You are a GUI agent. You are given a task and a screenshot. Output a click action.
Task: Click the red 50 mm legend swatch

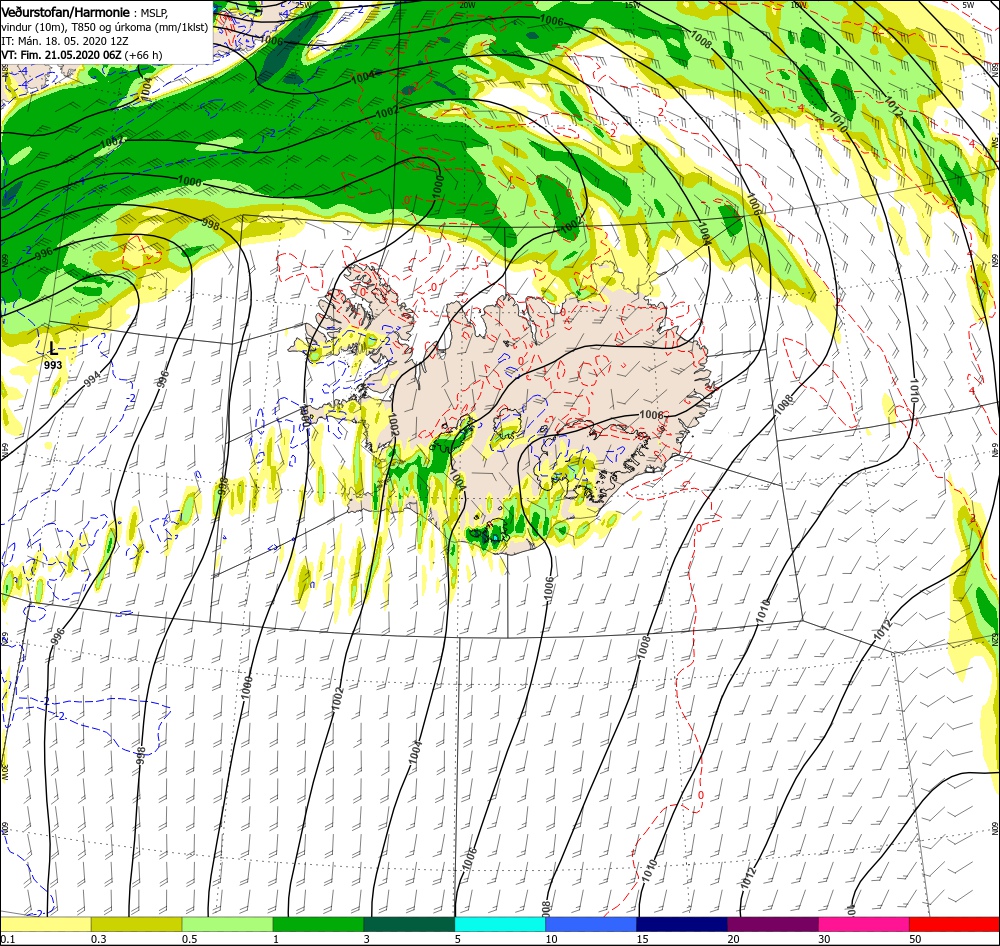click(954, 924)
